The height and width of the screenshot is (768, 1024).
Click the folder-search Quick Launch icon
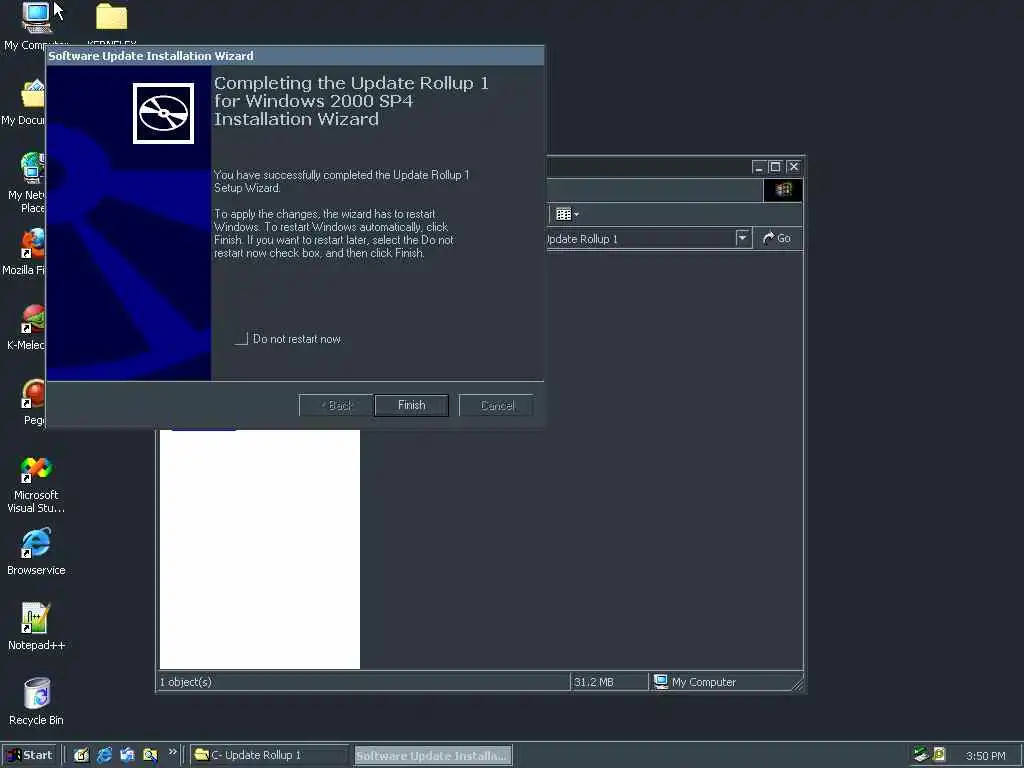[x=150, y=755]
